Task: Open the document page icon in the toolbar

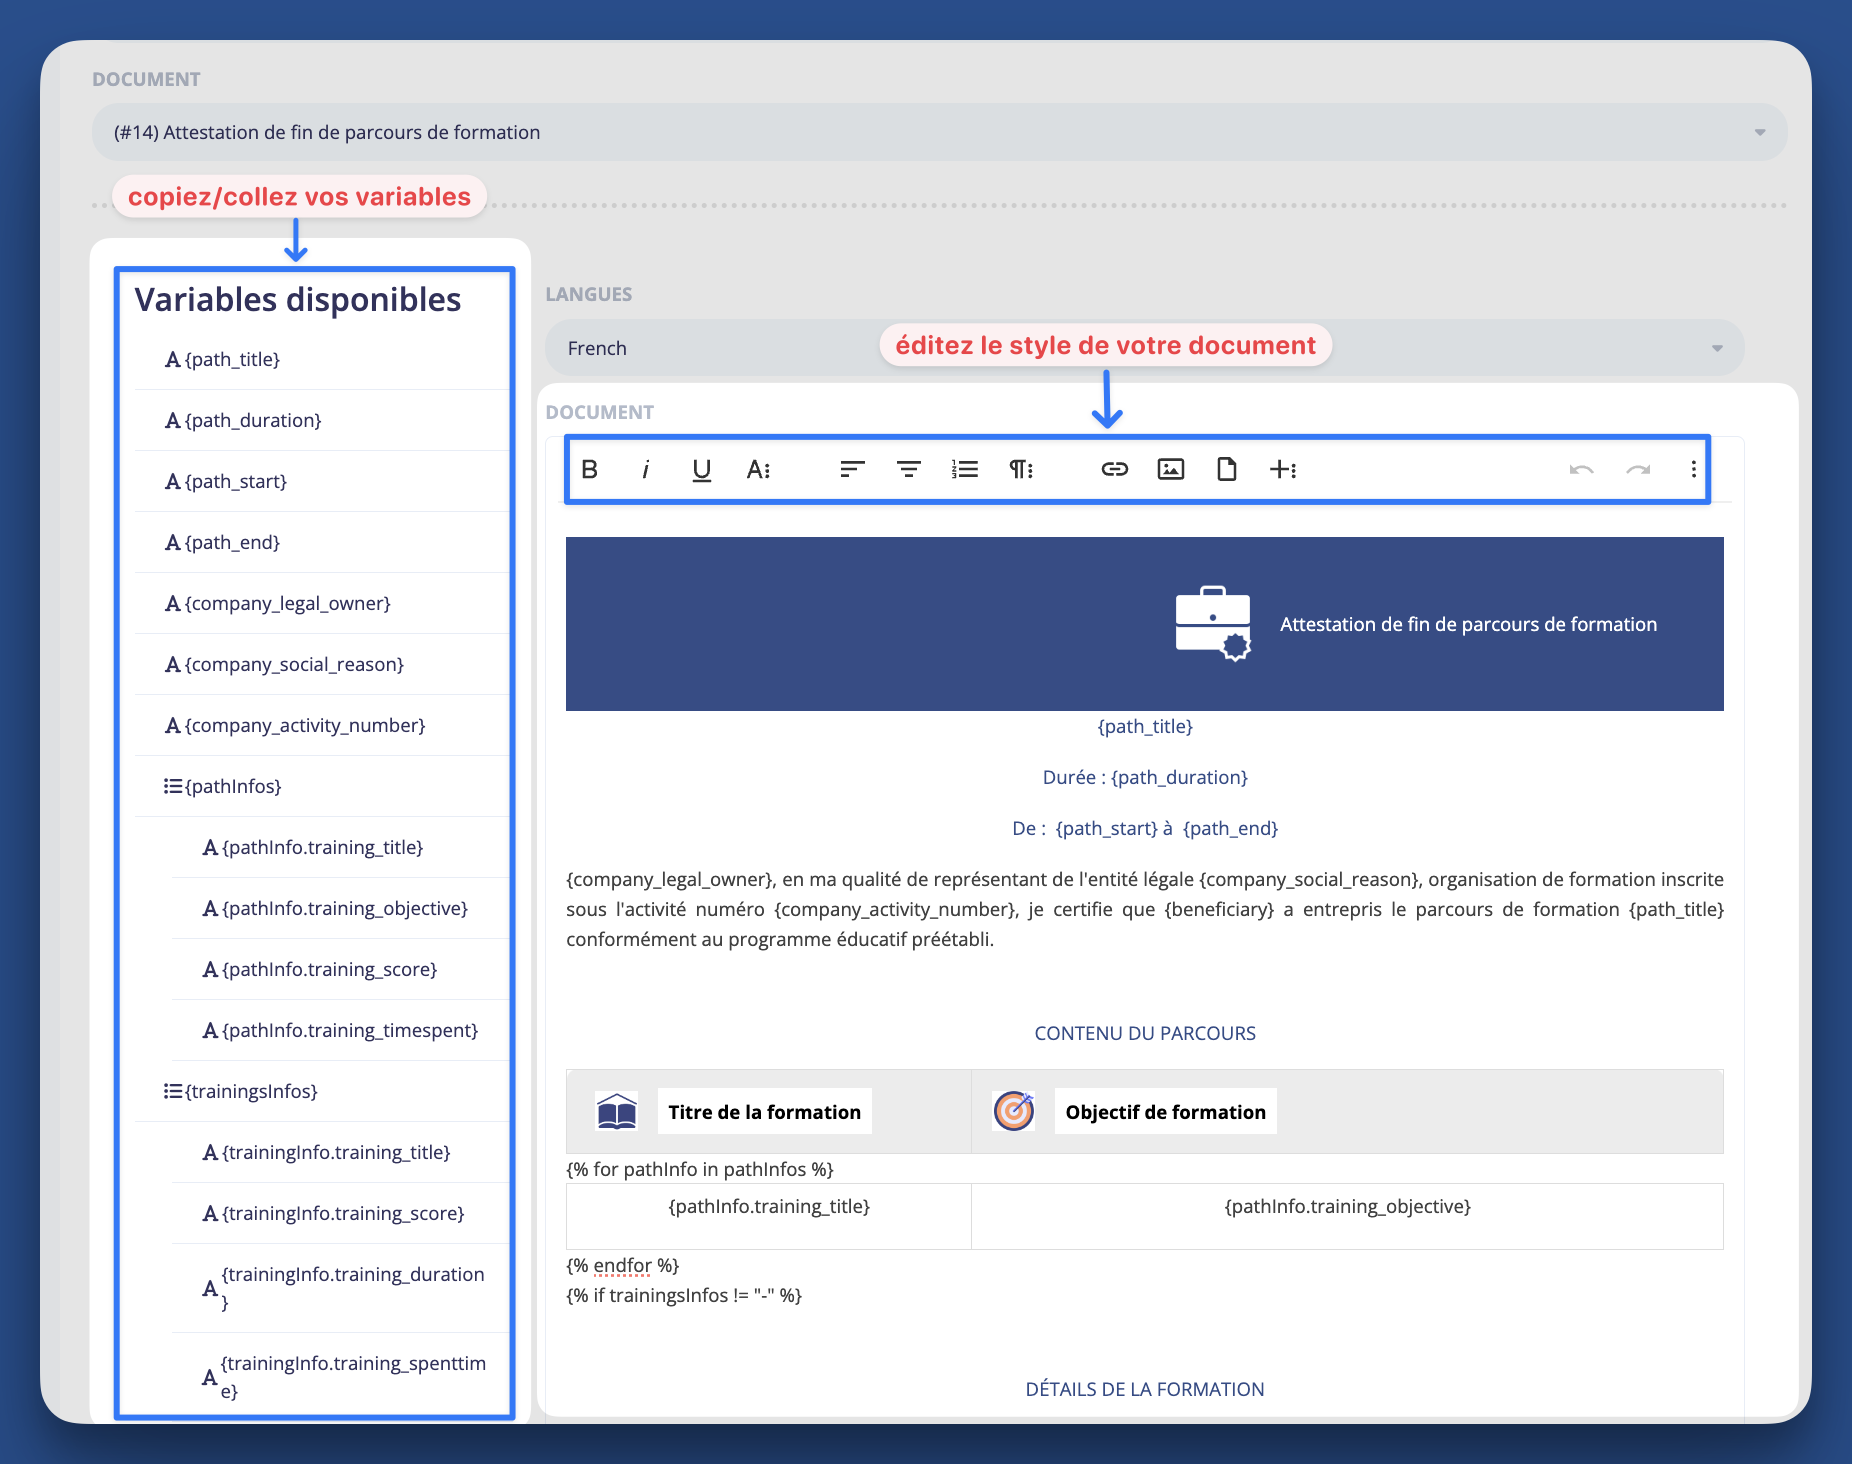Action: 1227,468
